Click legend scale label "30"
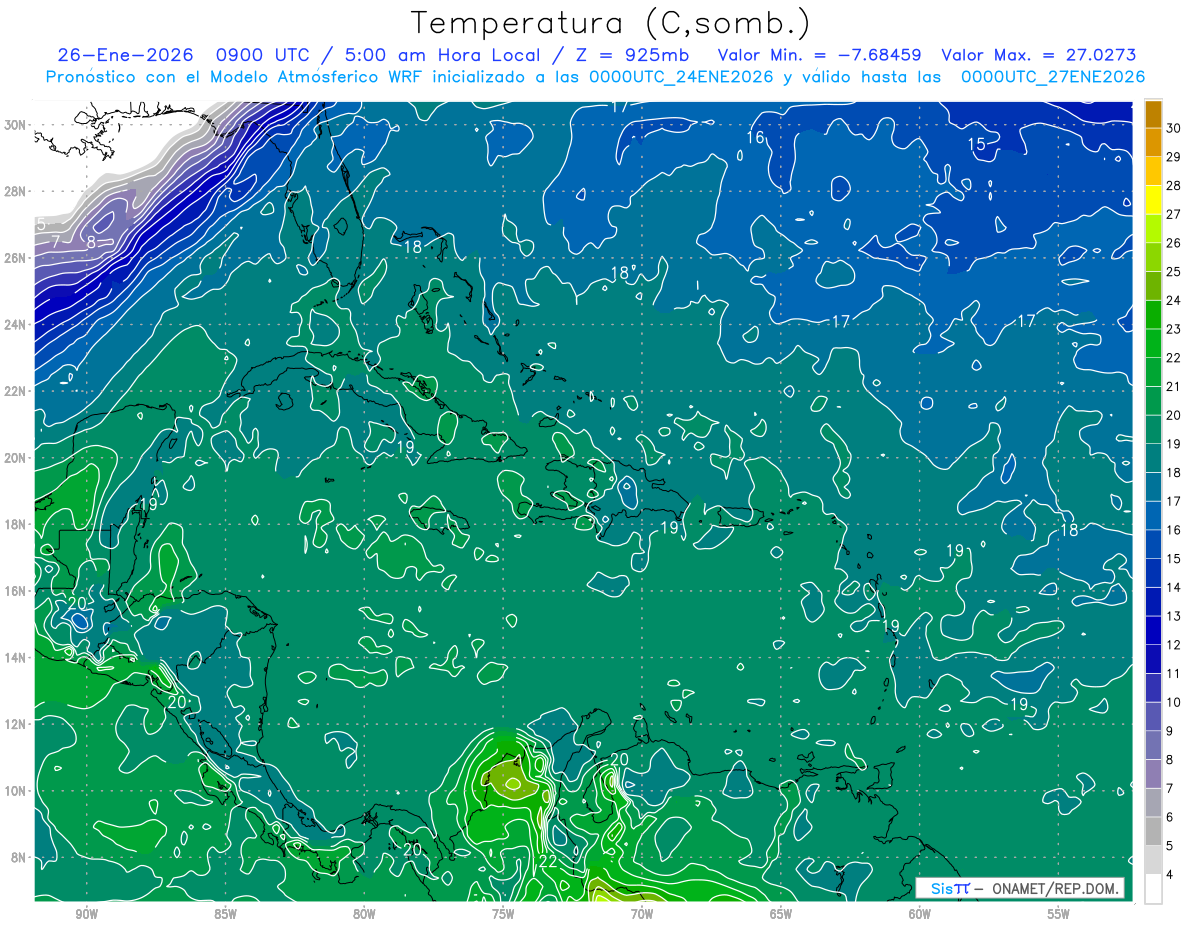 tap(1173, 128)
